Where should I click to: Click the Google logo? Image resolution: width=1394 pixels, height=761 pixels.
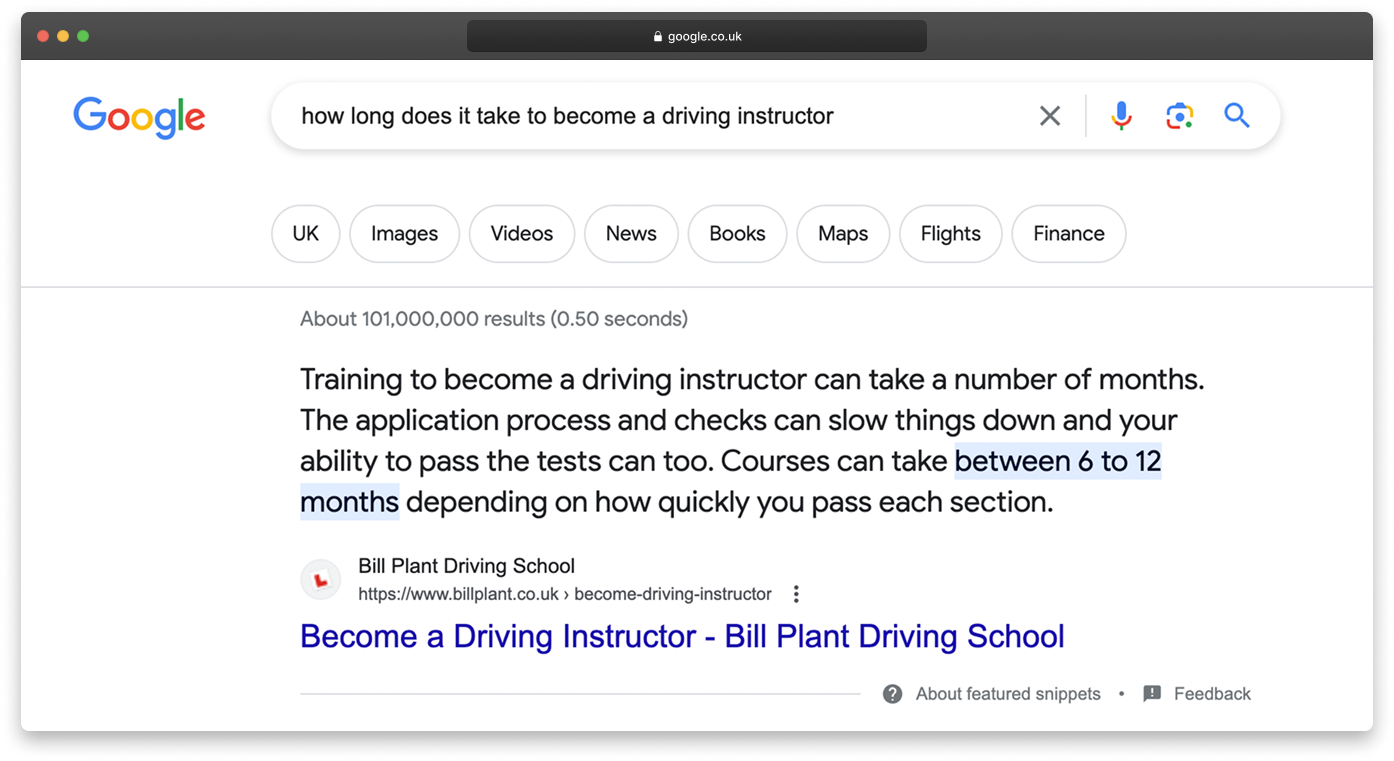click(x=139, y=117)
